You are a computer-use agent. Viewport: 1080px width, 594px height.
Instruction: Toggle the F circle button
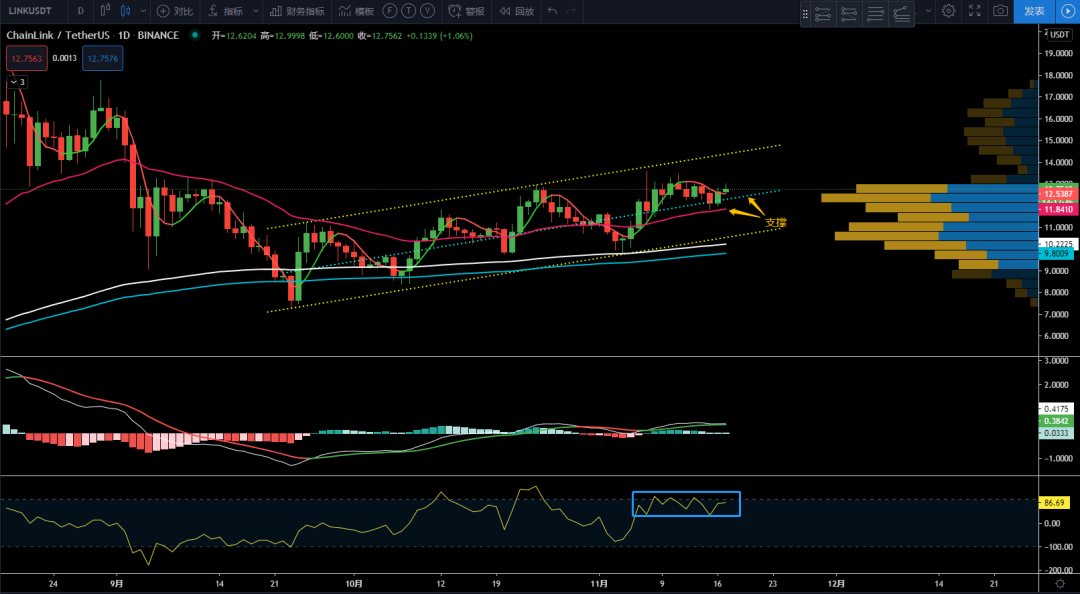pos(376,12)
